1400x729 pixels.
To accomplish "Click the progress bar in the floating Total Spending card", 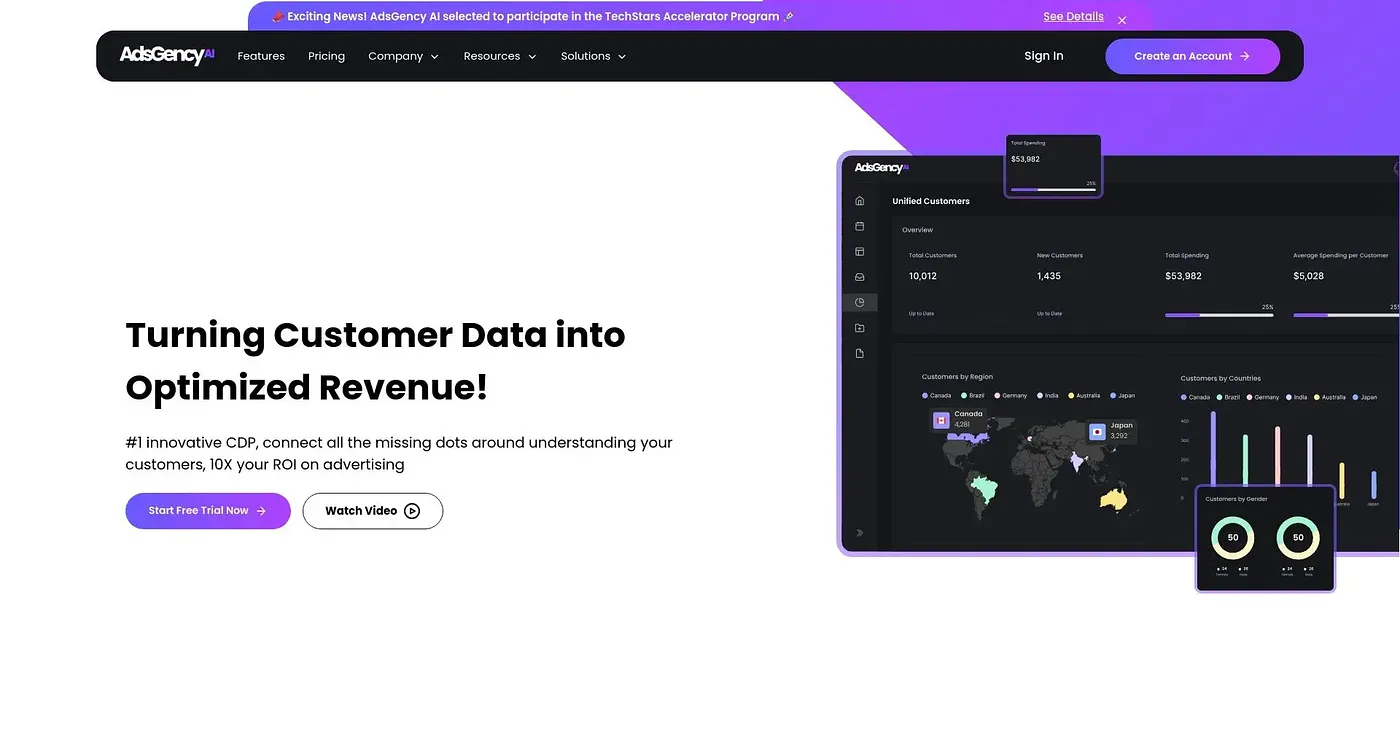I will pos(1053,189).
